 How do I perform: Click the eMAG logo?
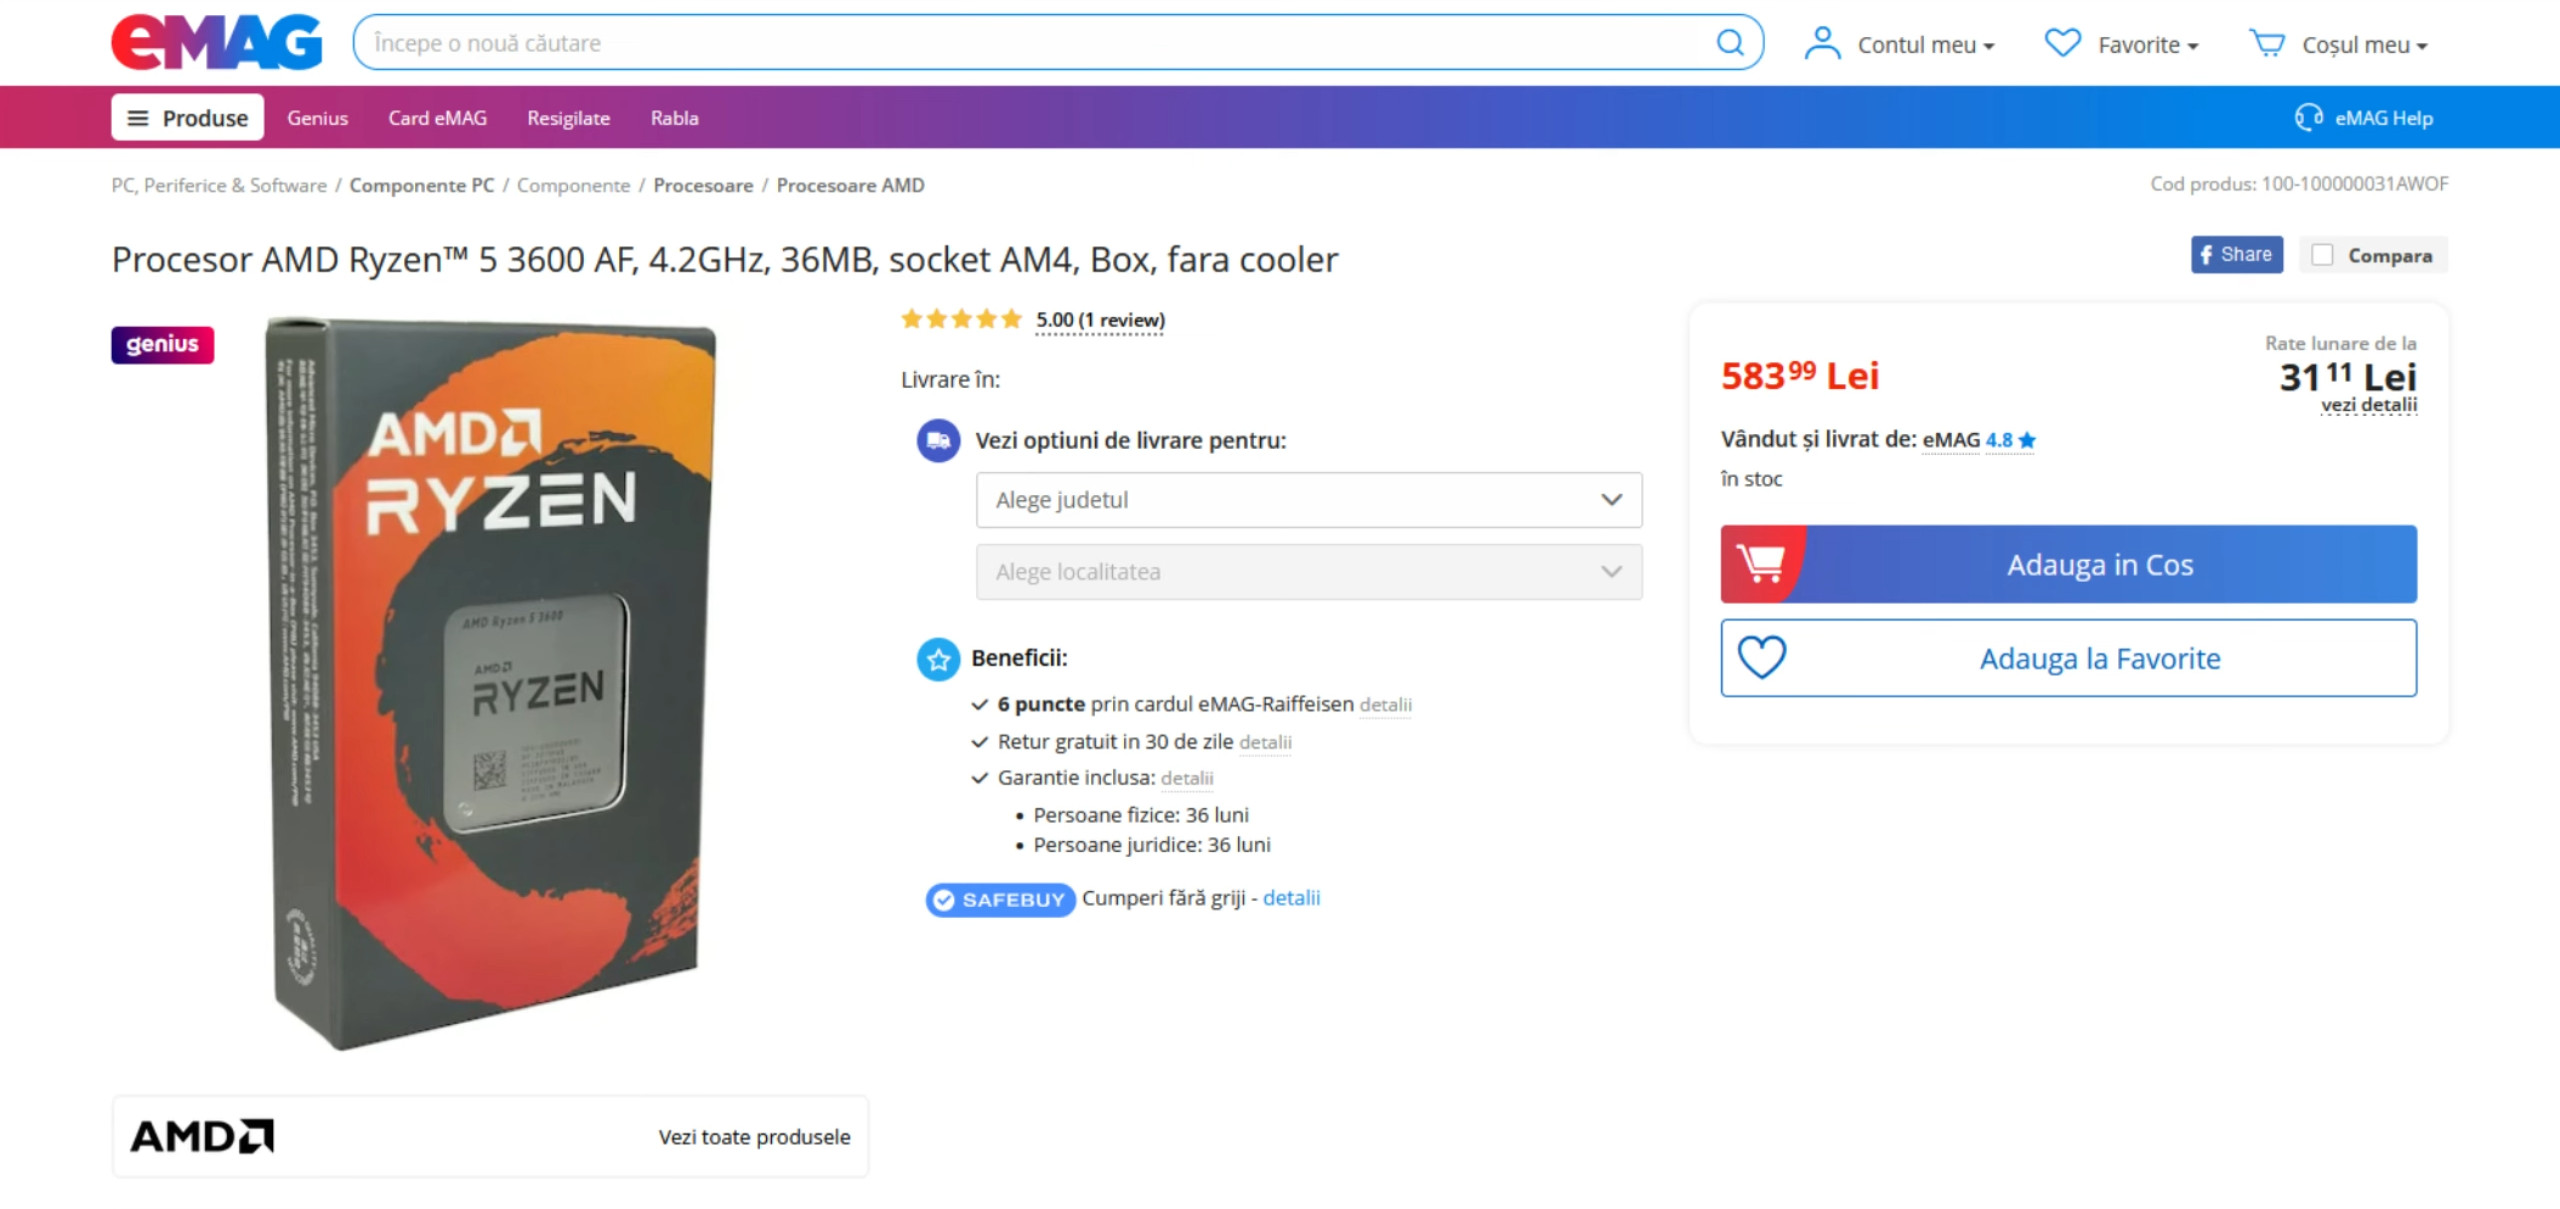[217, 42]
